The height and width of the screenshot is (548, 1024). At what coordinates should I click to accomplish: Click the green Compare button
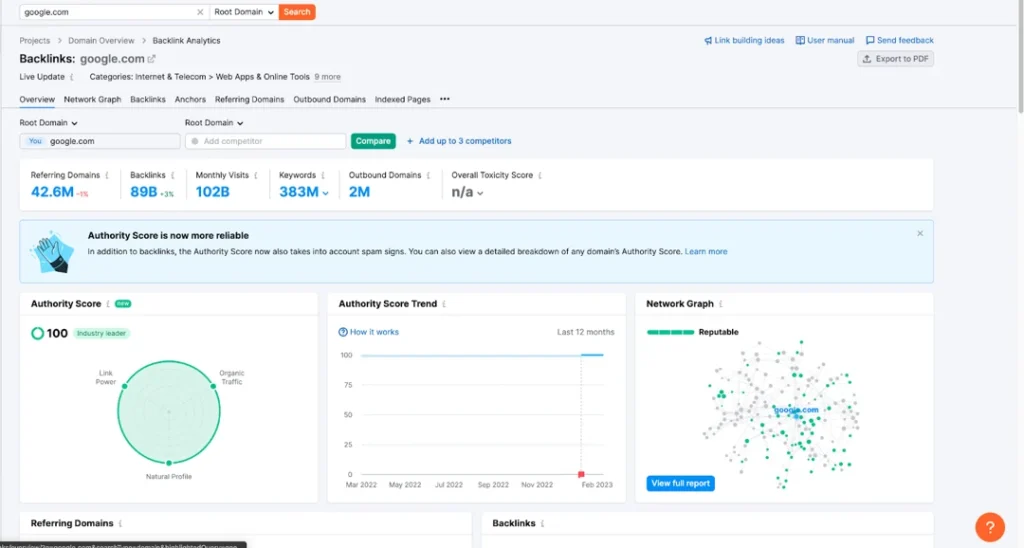[x=373, y=141]
